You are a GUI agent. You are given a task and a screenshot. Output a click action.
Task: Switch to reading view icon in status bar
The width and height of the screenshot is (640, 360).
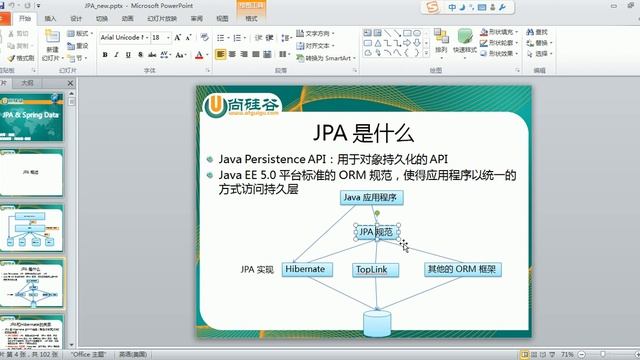pos(543,355)
